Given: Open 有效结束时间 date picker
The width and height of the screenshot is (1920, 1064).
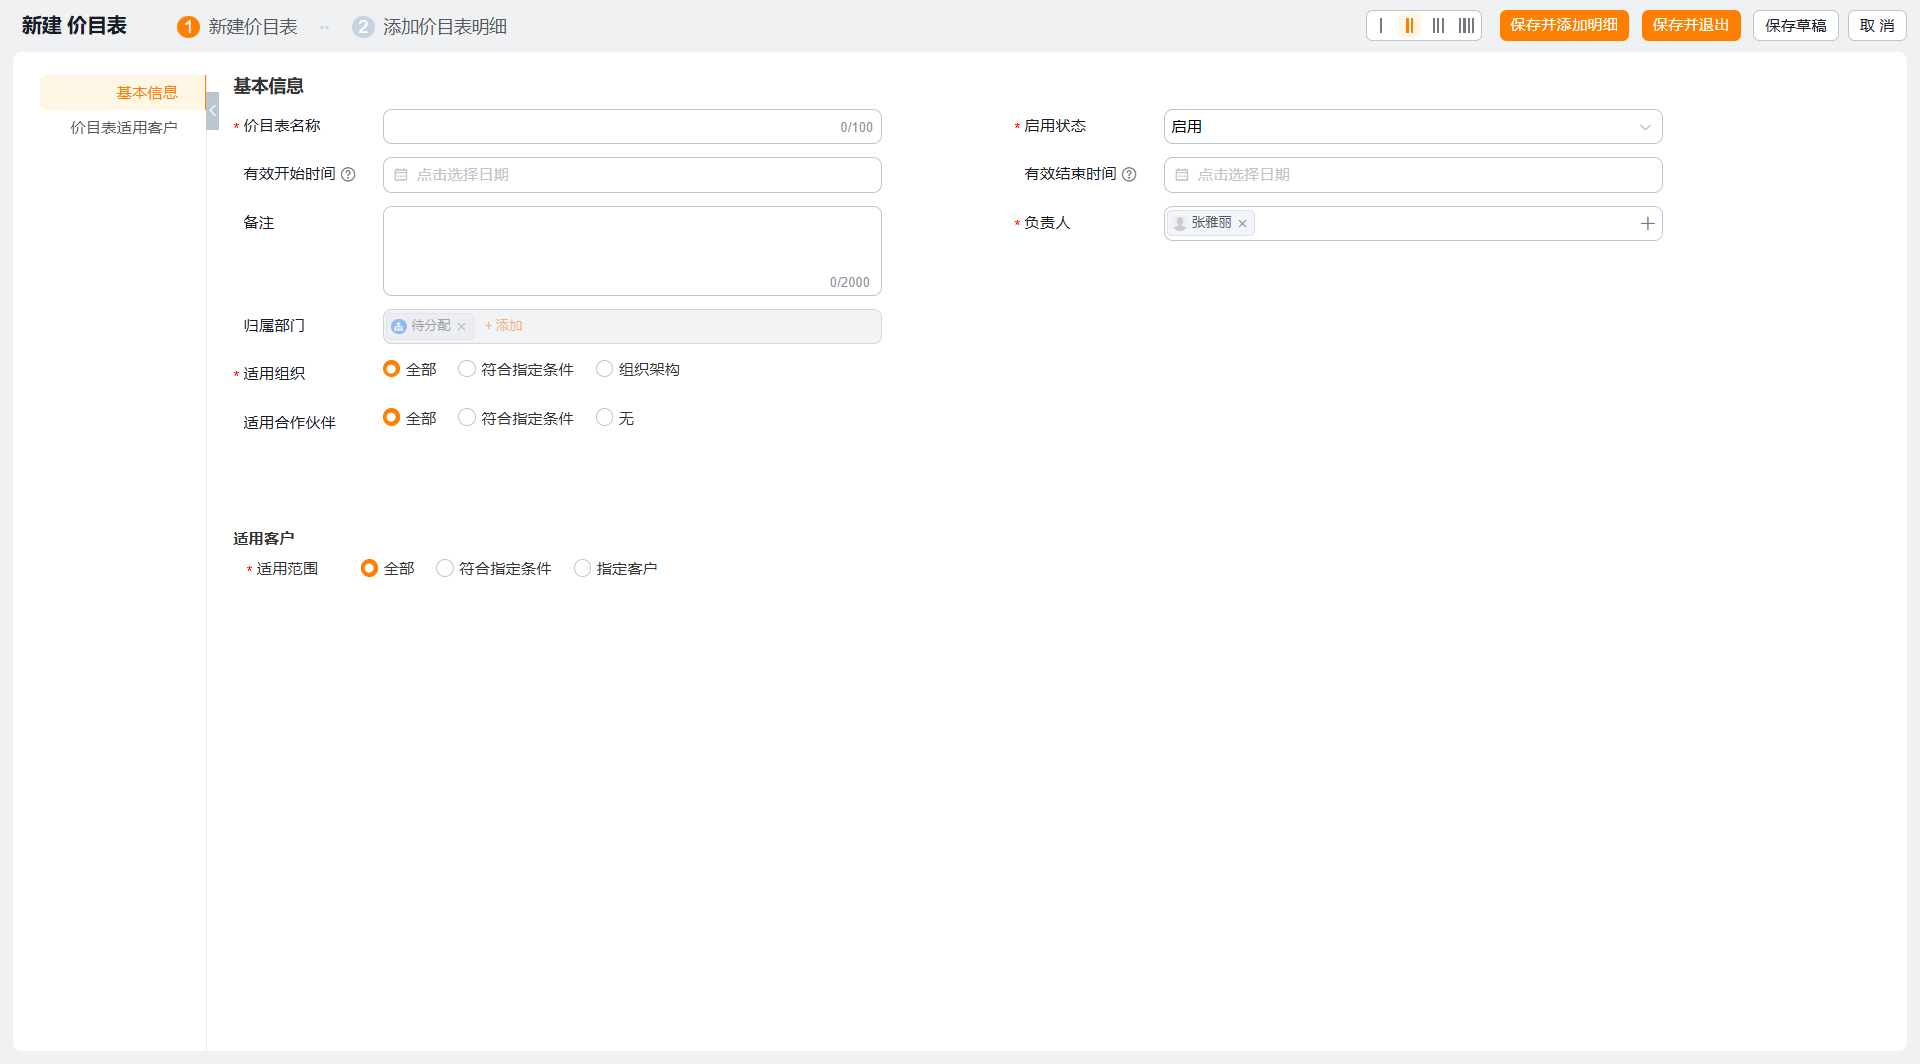Looking at the screenshot, I should pos(1413,175).
